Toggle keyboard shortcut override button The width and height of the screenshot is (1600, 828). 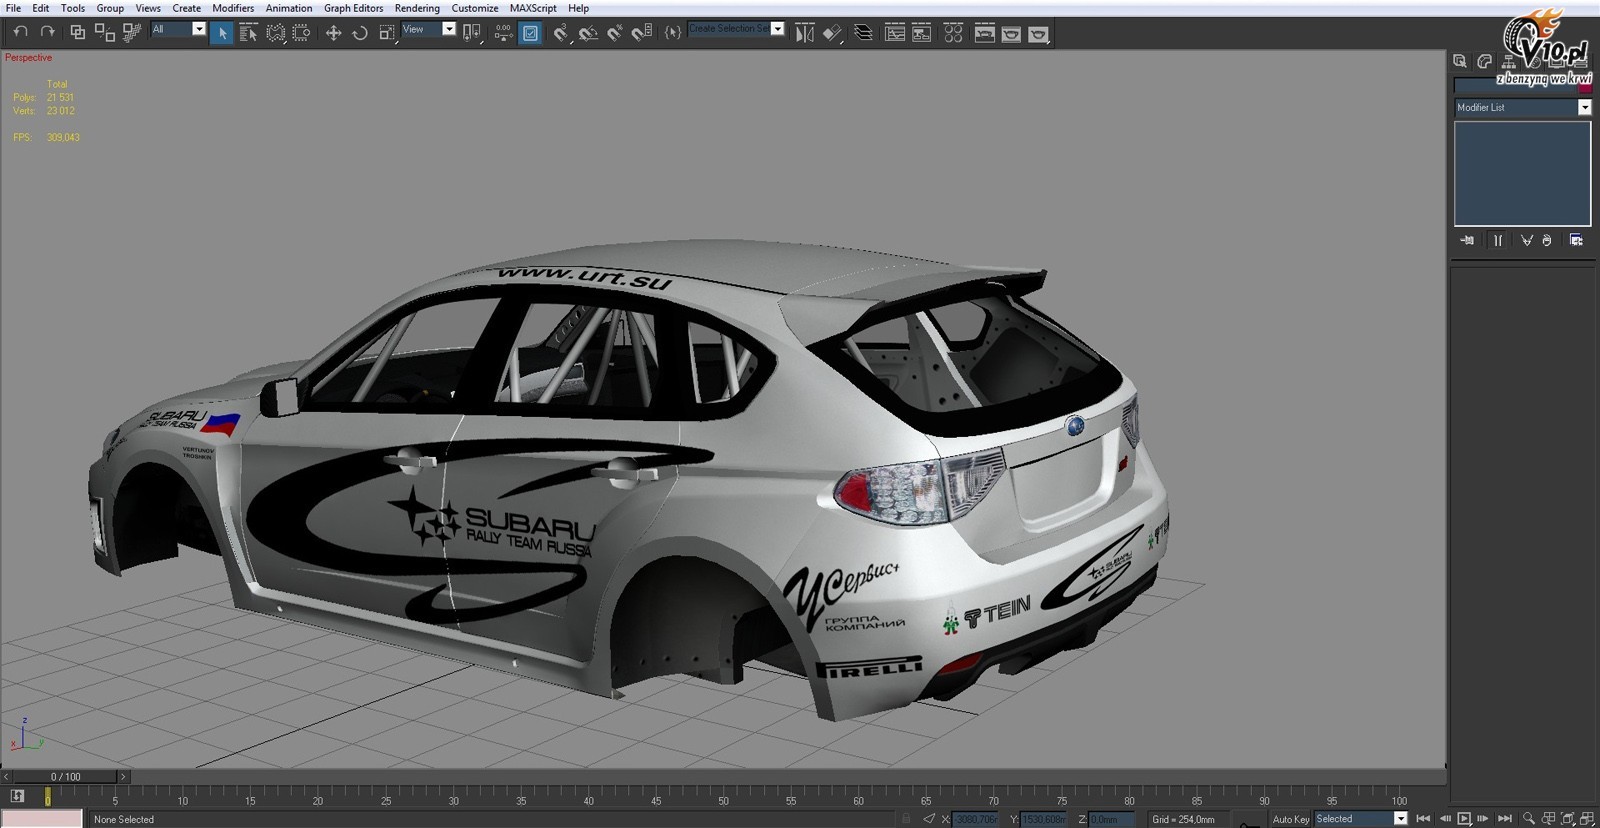tap(530, 33)
